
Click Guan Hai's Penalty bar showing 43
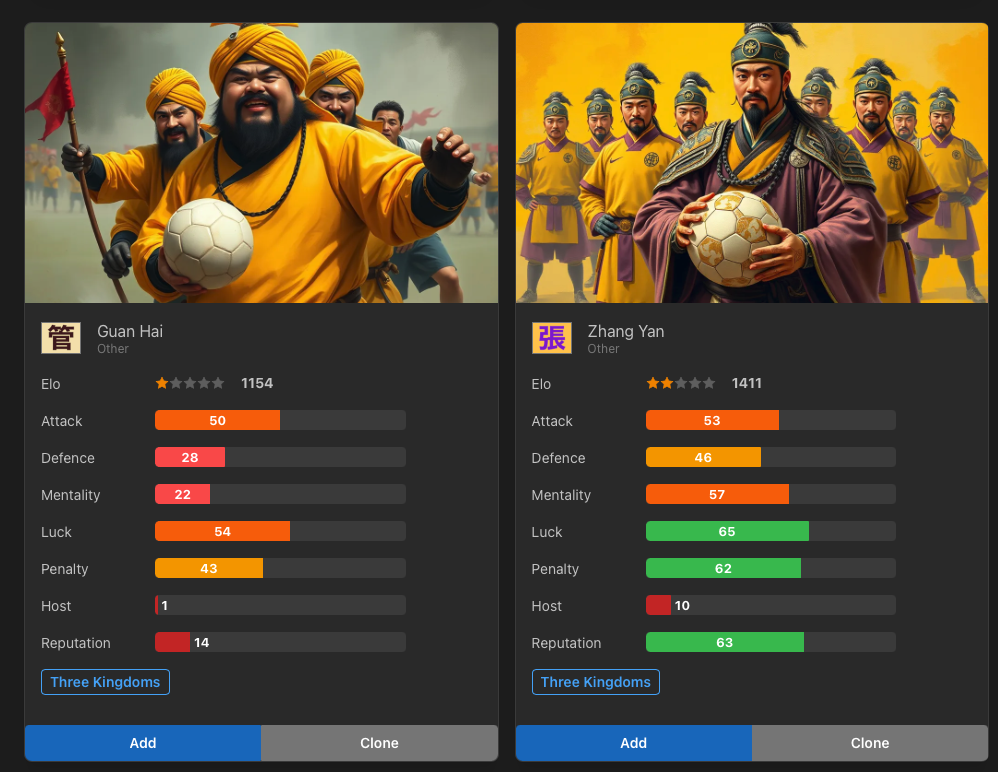coord(280,568)
